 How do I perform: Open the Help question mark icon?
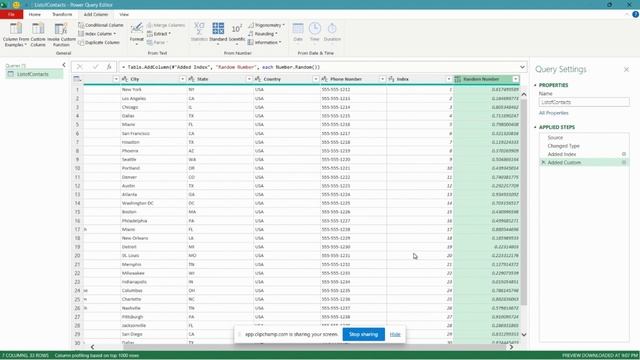[x=635, y=14]
